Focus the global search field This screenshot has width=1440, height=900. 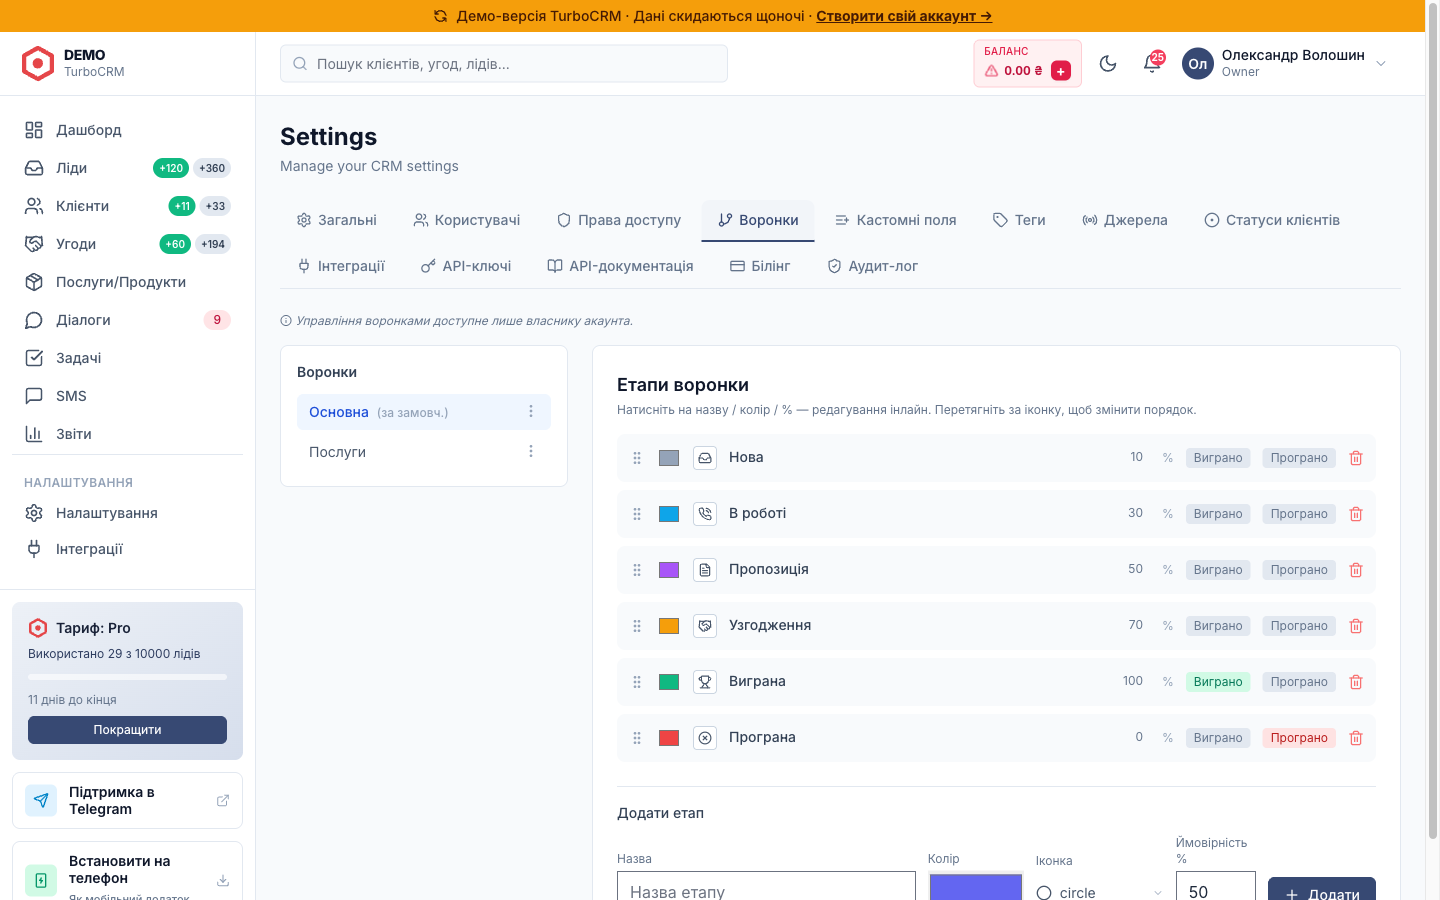504,64
